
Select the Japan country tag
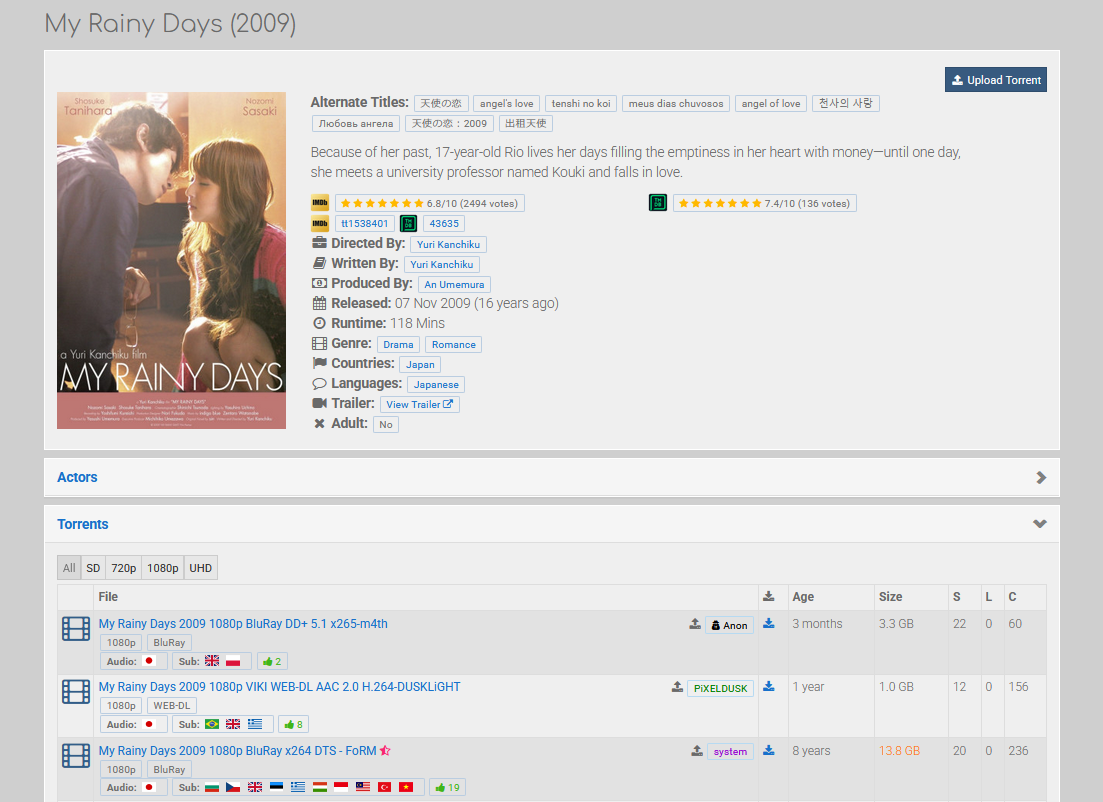[420, 364]
